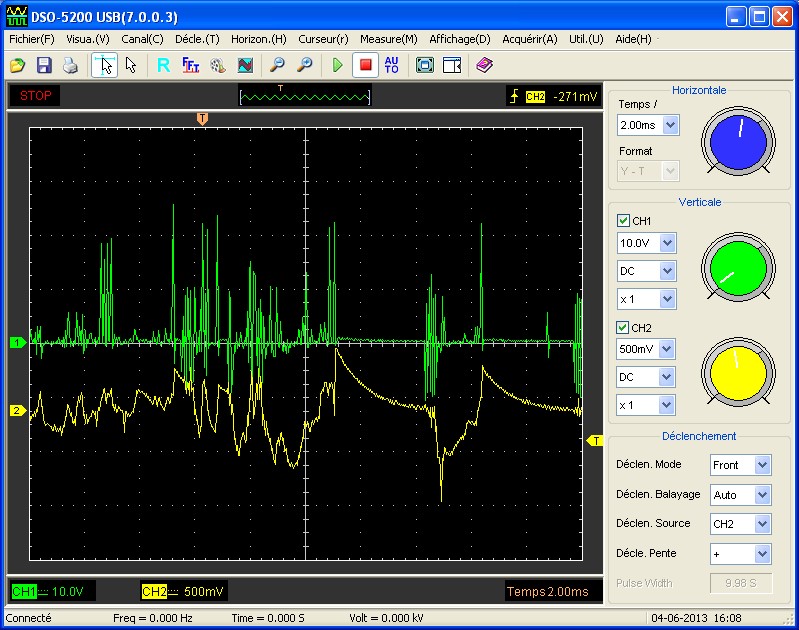Open the FFT function icon
The image size is (799, 630).
click(x=191, y=65)
